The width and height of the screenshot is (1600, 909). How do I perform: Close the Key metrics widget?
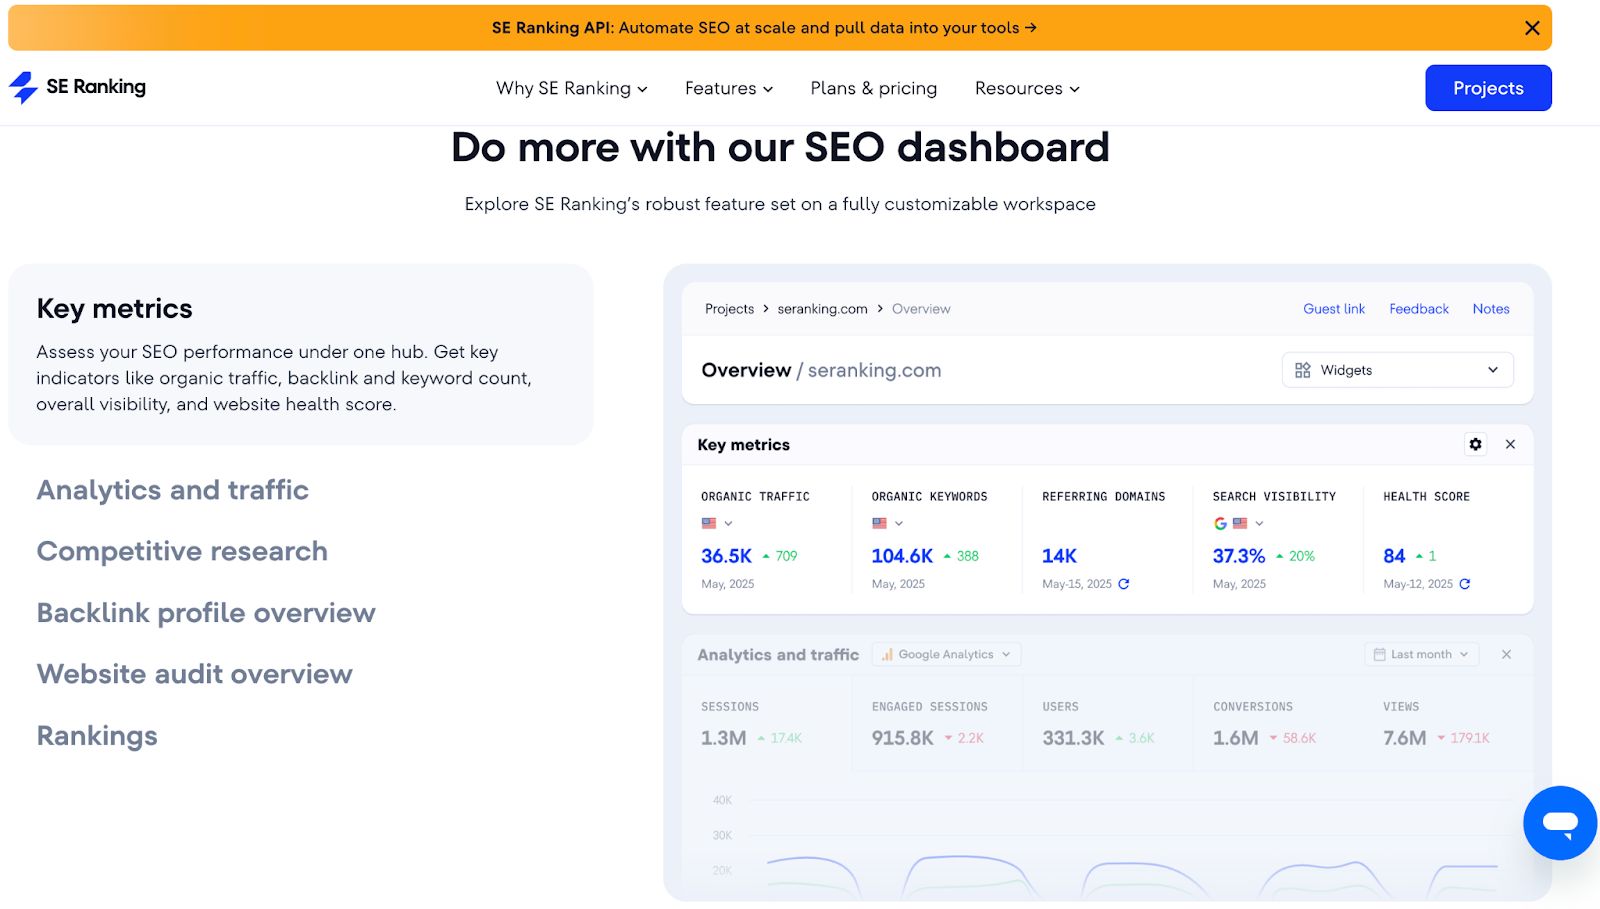click(1510, 444)
